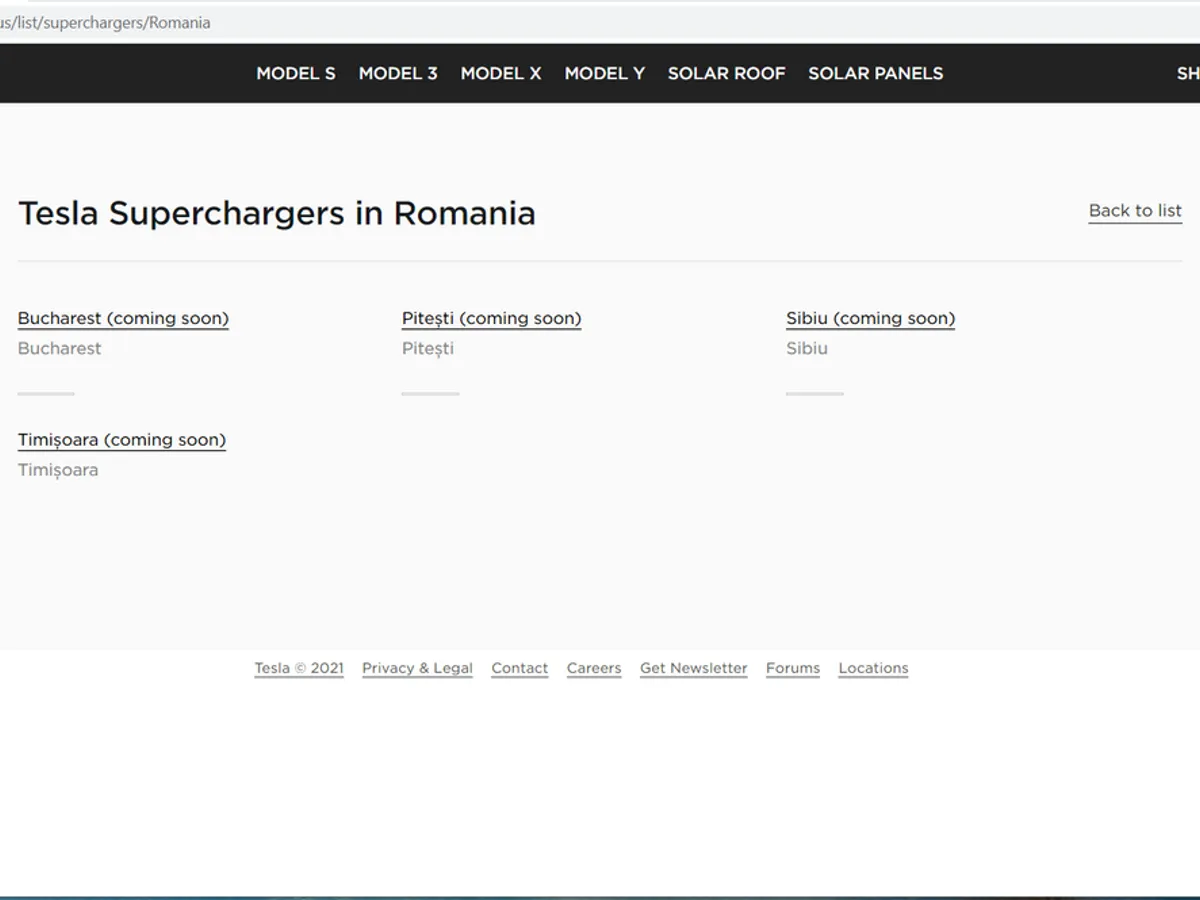1200x900 pixels.
Task: Click the partially visible Shop menu item
Action: tap(1187, 73)
